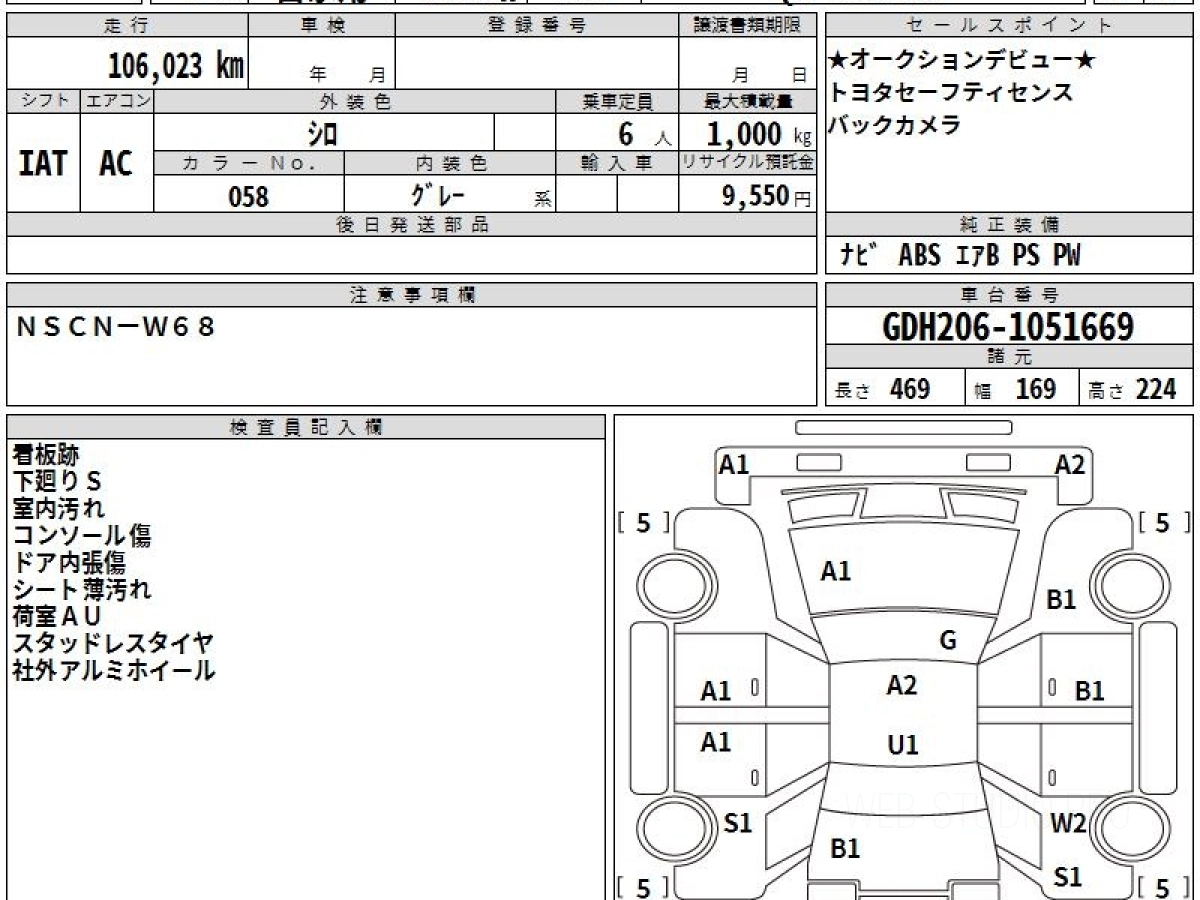
Task: Click the G mark on the windshield
Action: click(x=948, y=641)
